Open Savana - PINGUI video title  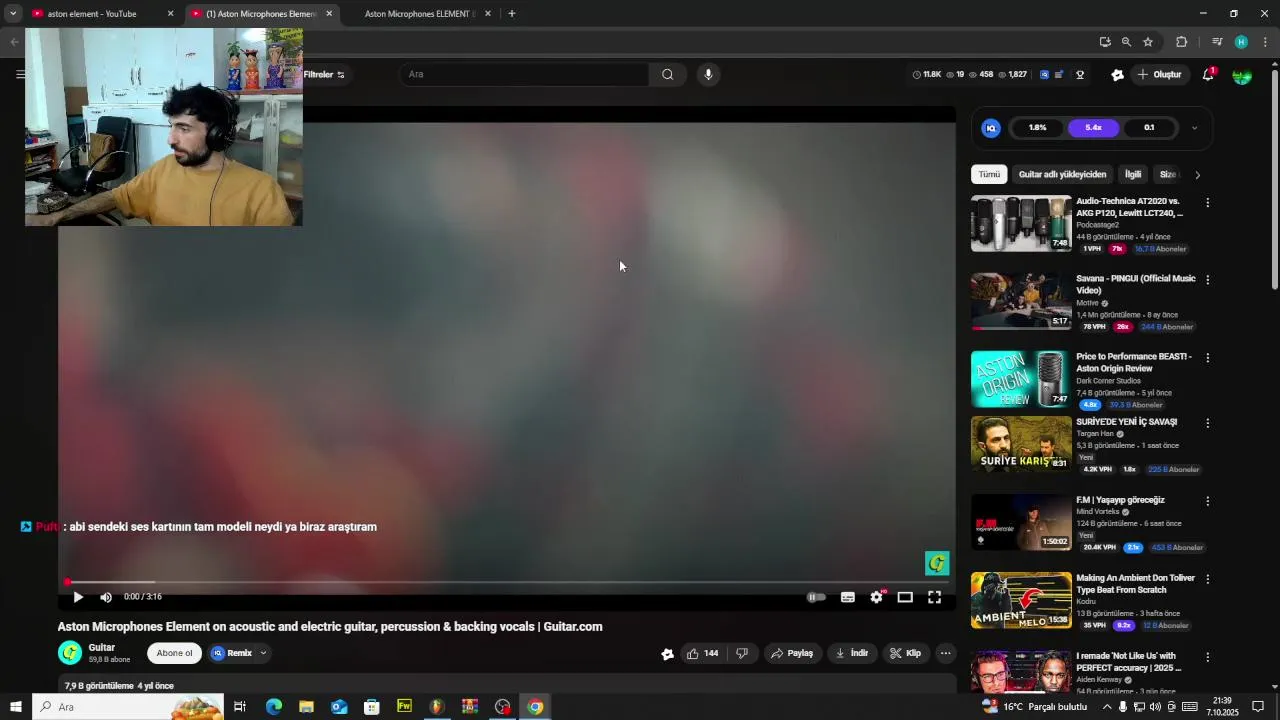coord(1135,284)
